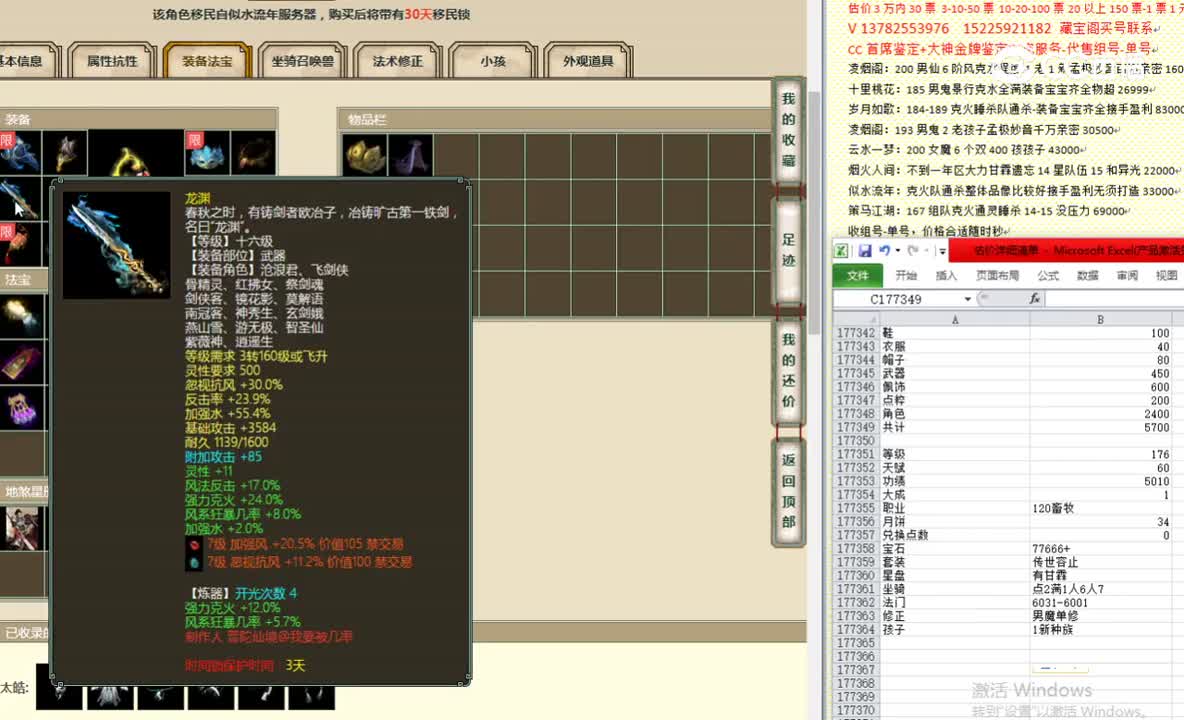Expand the Name Box dropdown arrow
Image resolution: width=1184 pixels, height=720 pixels.
[x=967, y=300]
